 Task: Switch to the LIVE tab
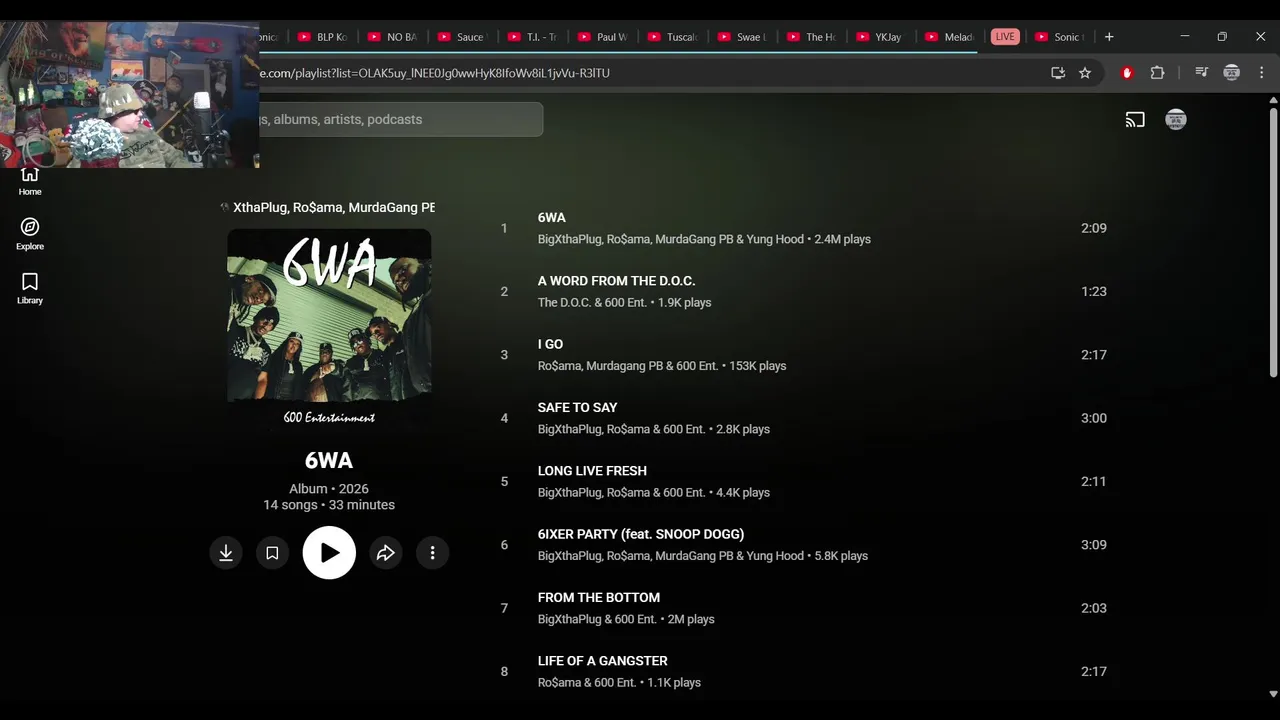point(1005,37)
